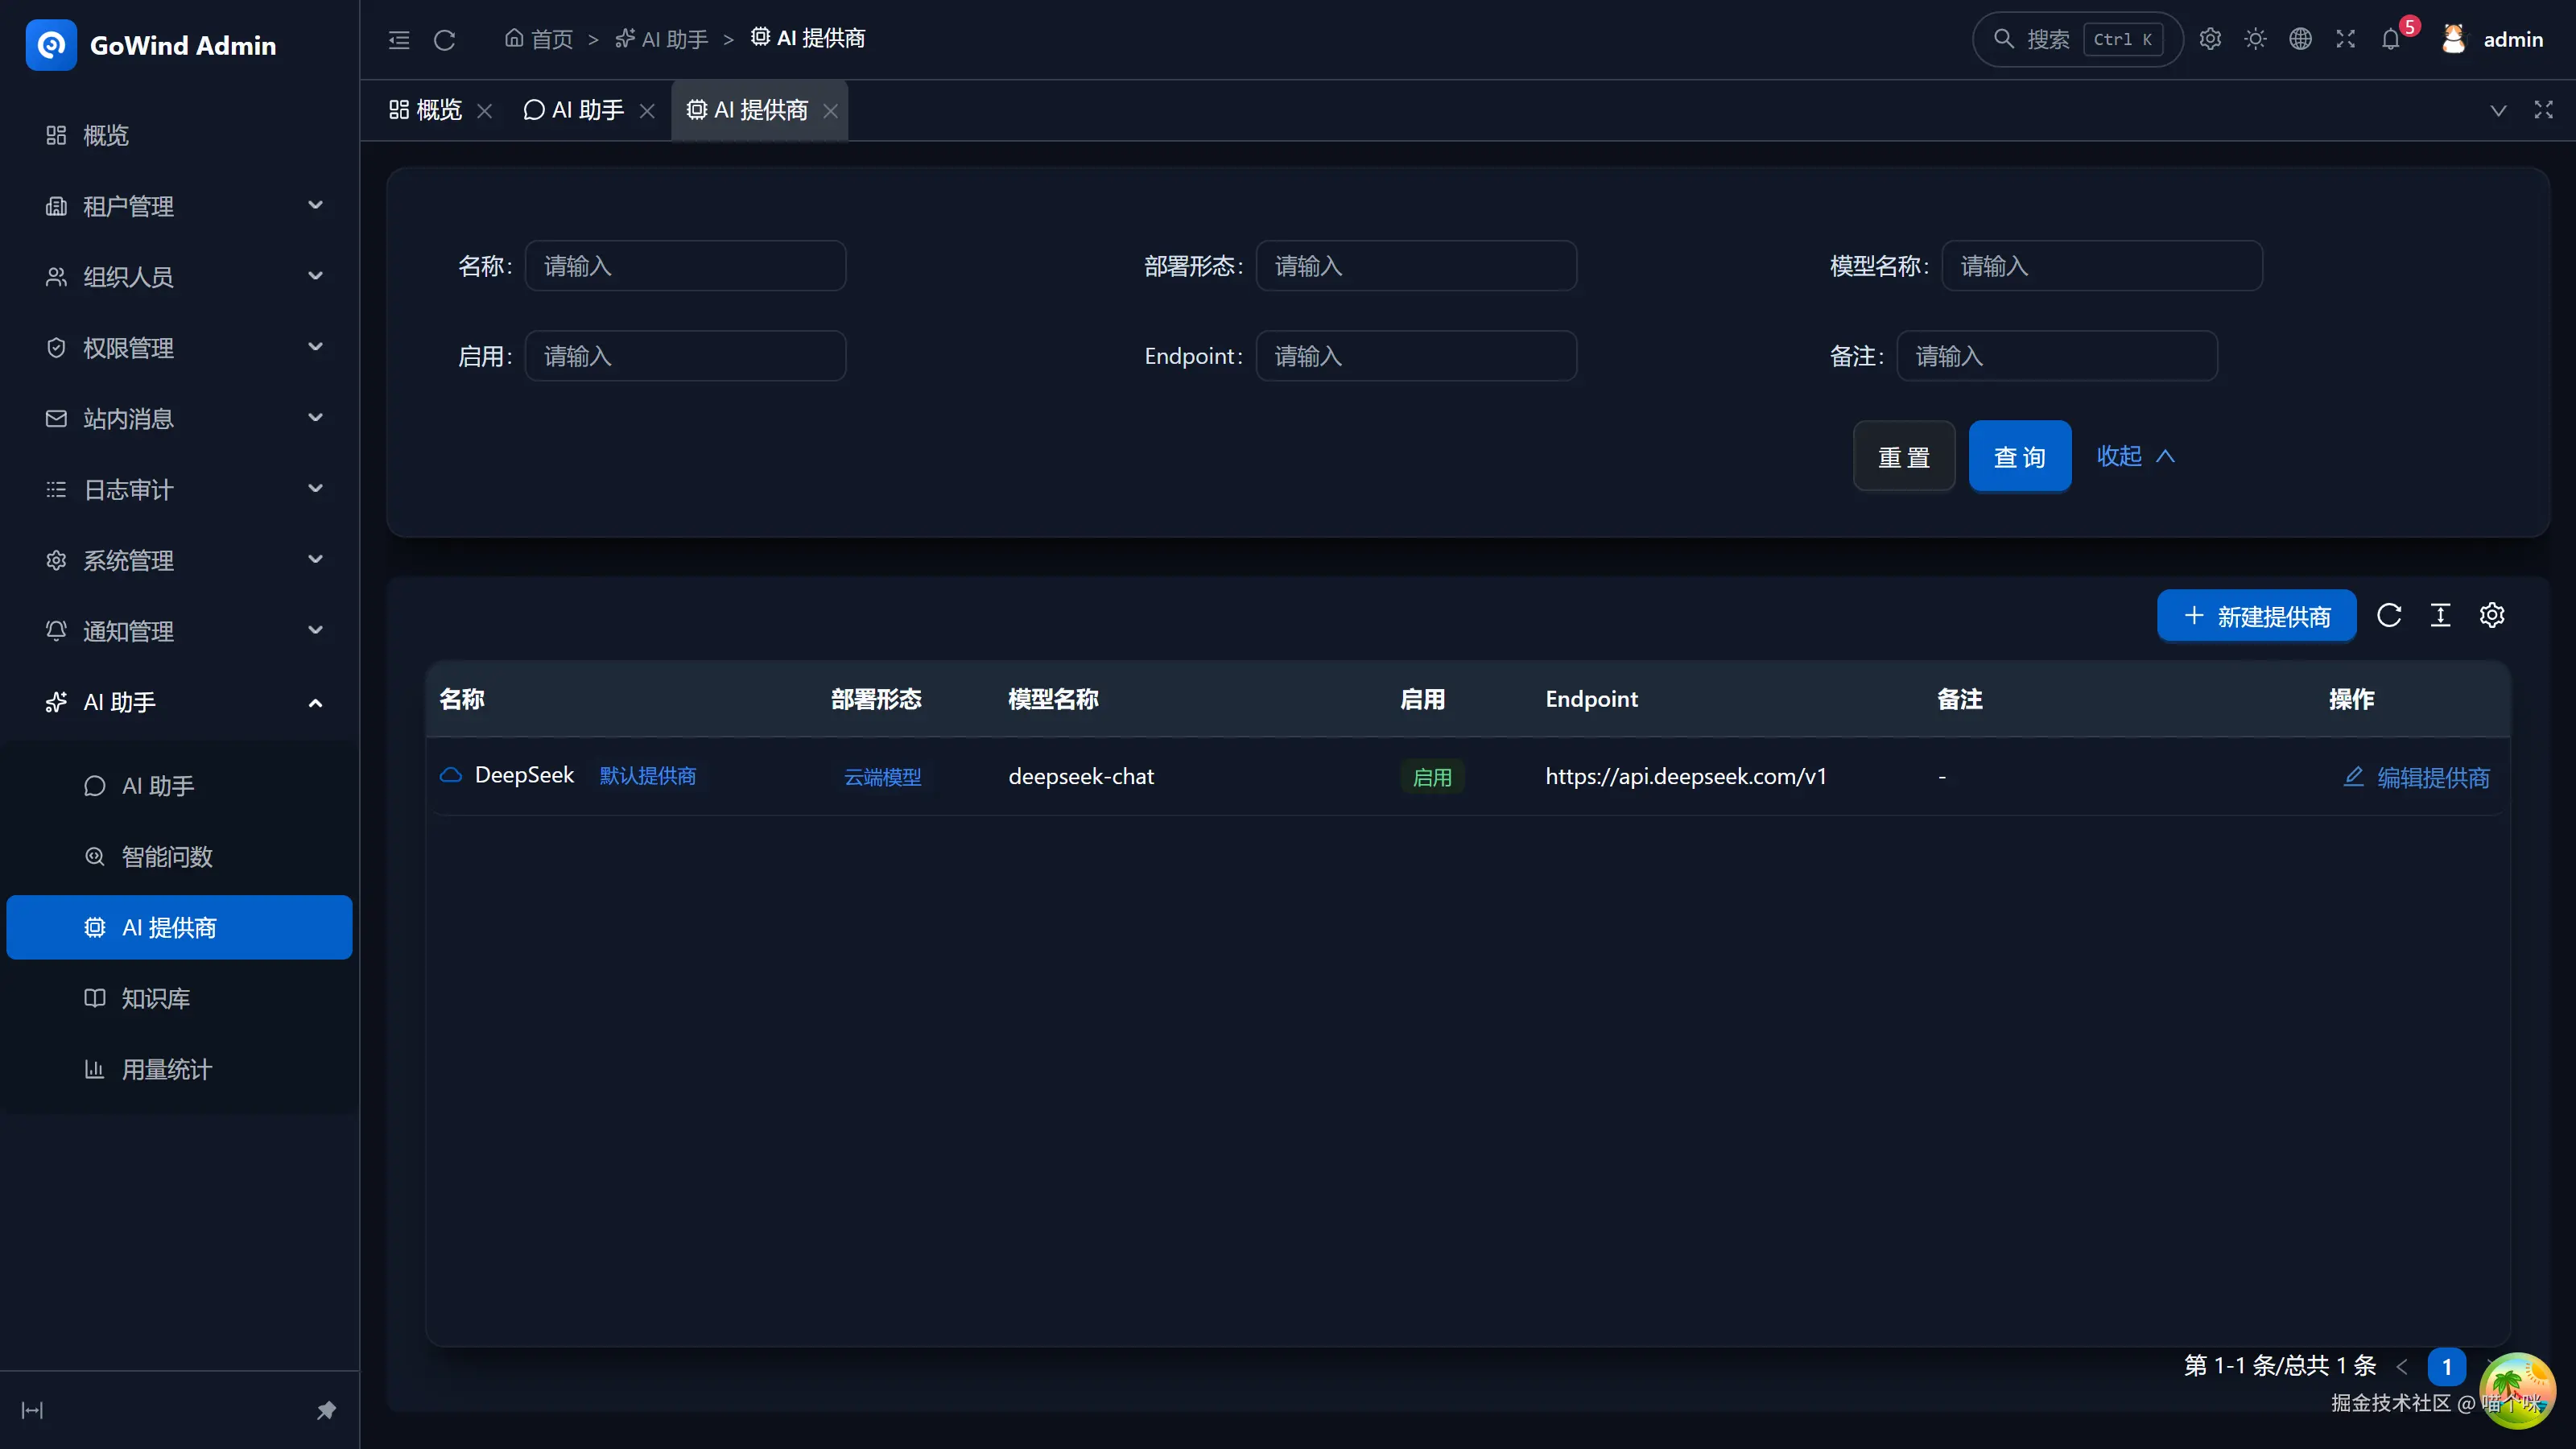This screenshot has height=1449, width=2576.
Task: Click the table density icon
Action: click(x=2440, y=615)
